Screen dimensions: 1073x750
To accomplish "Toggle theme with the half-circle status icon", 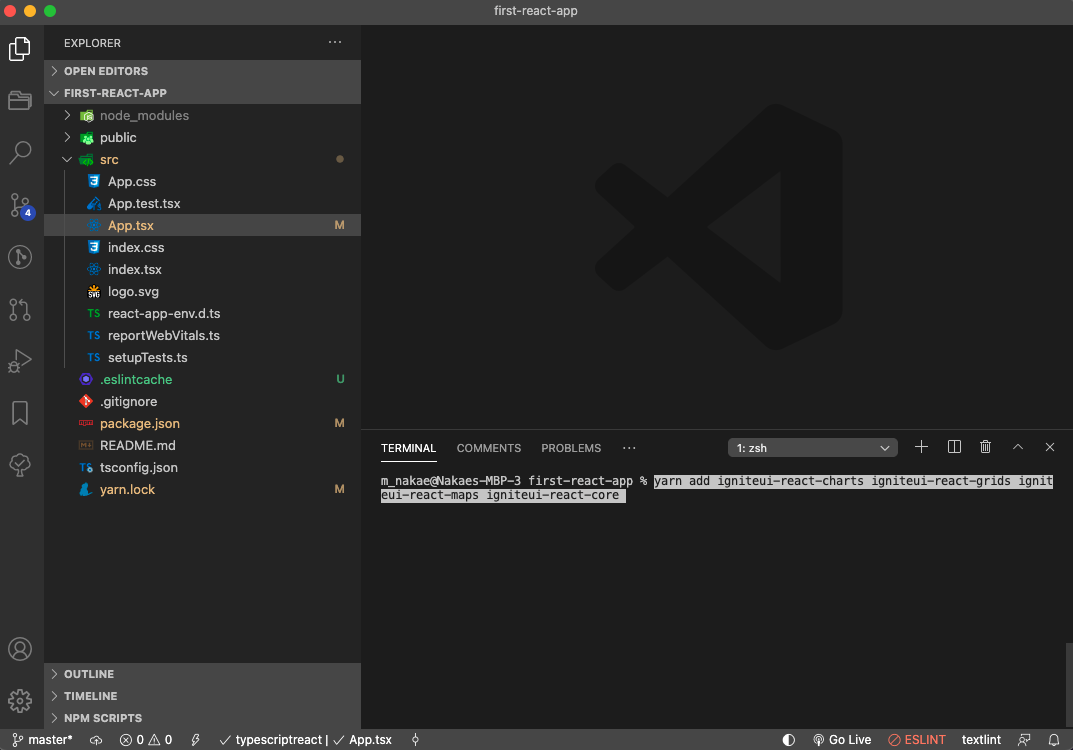I will click(x=788, y=739).
